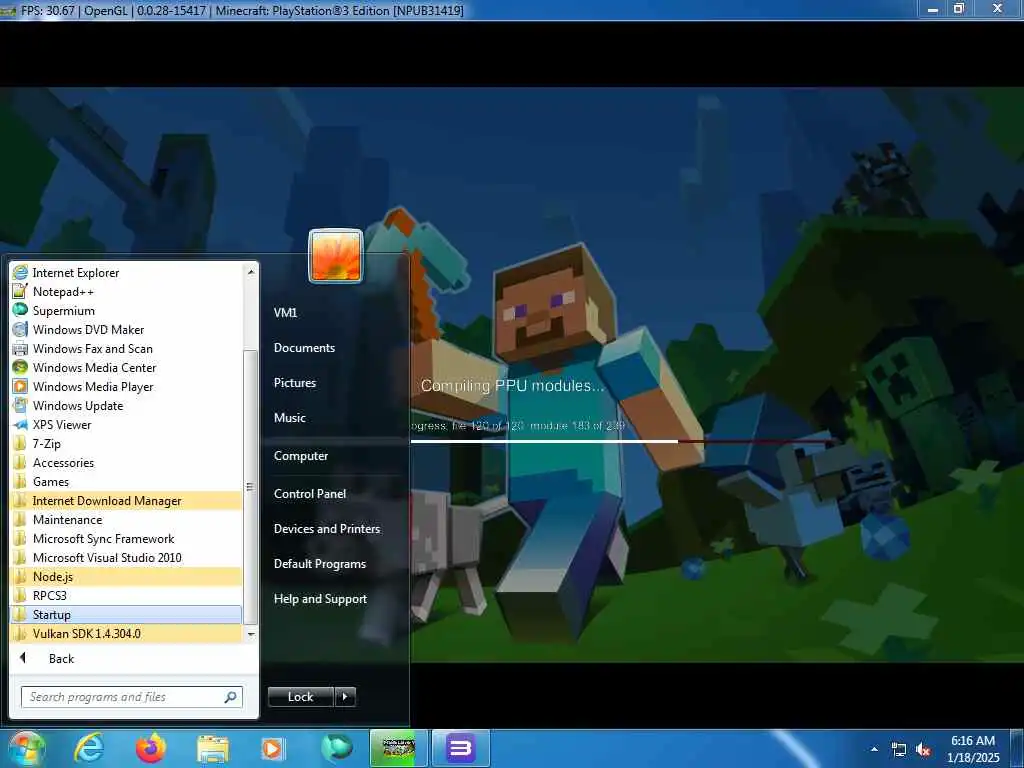Screen dimensions: 1024x768
Task: Open the Startup folder
Action: (125, 614)
